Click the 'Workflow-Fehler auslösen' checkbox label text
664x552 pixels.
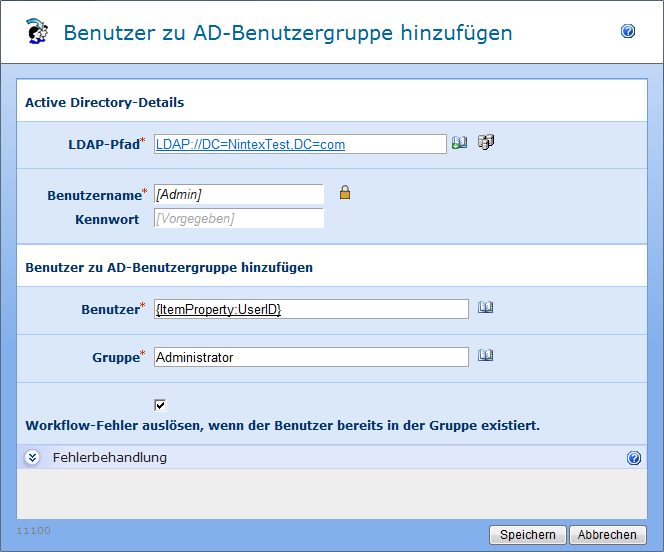[x=282, y=425]
